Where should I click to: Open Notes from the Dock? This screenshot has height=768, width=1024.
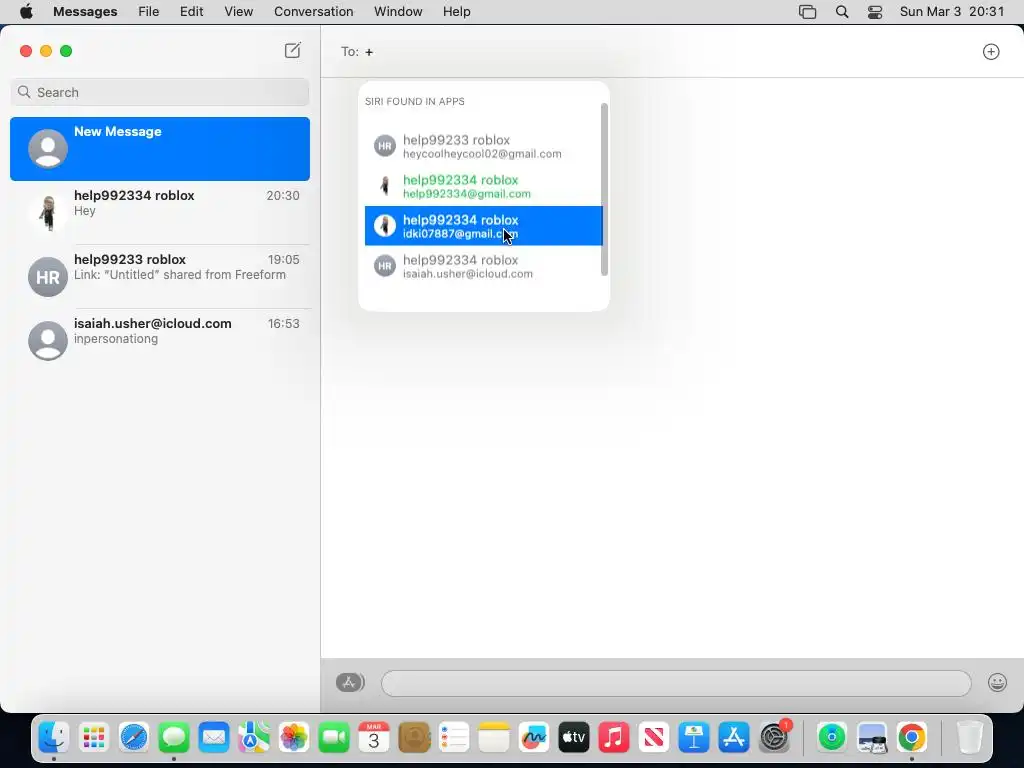pyautogui.click(x=494, y=738)
